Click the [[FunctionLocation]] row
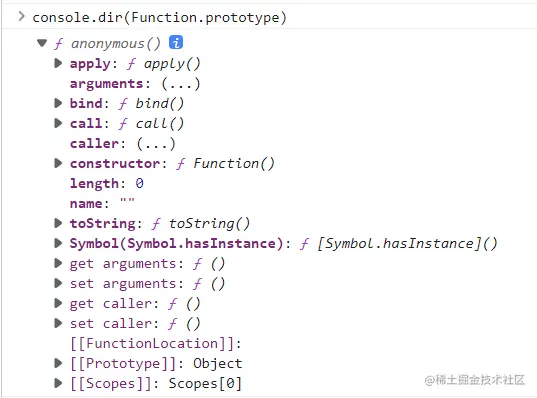 click(x=156, y=344)
